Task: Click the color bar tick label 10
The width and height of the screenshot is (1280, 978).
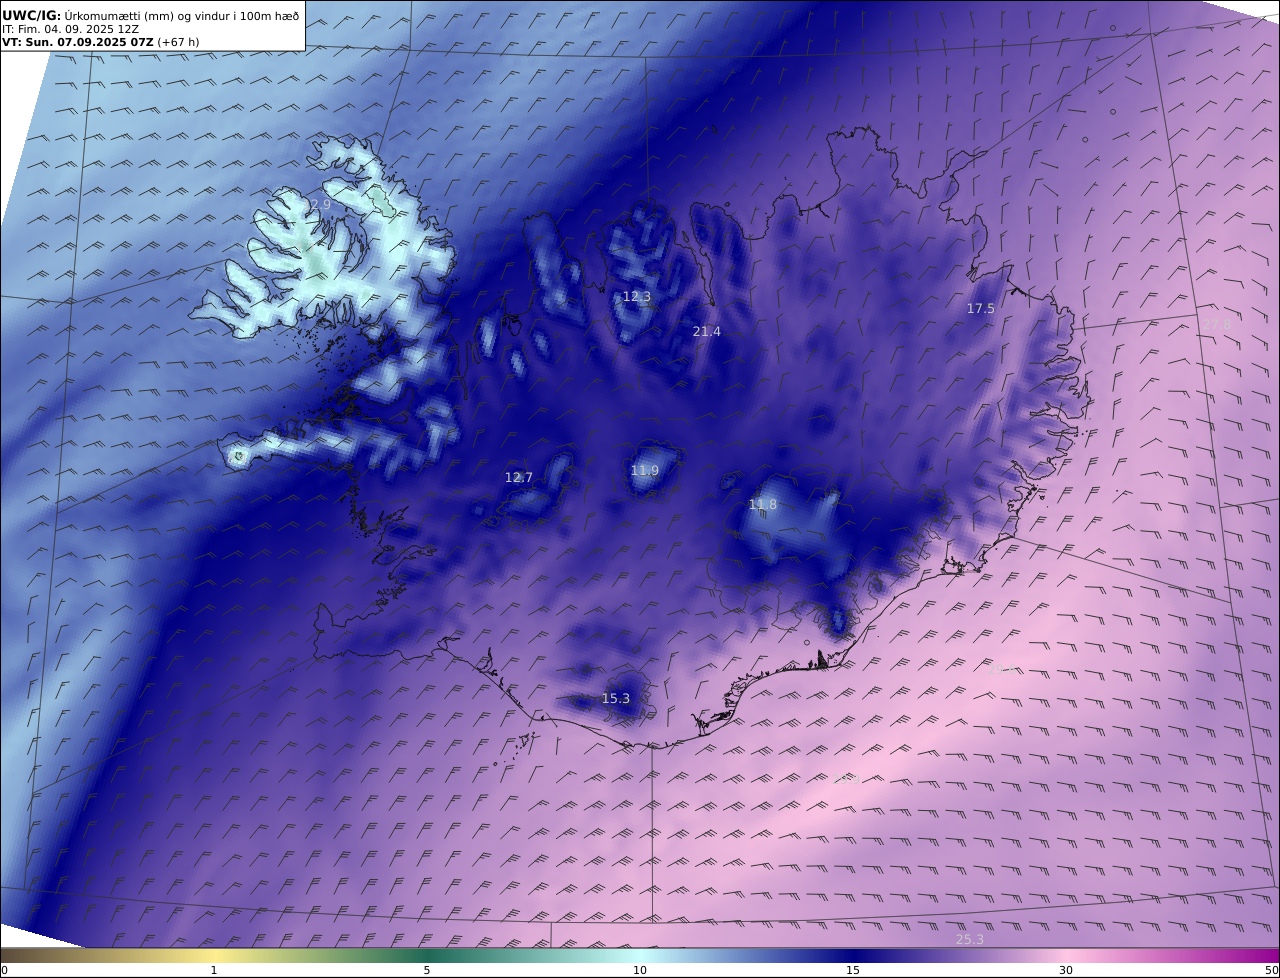Action: (640, 970)
